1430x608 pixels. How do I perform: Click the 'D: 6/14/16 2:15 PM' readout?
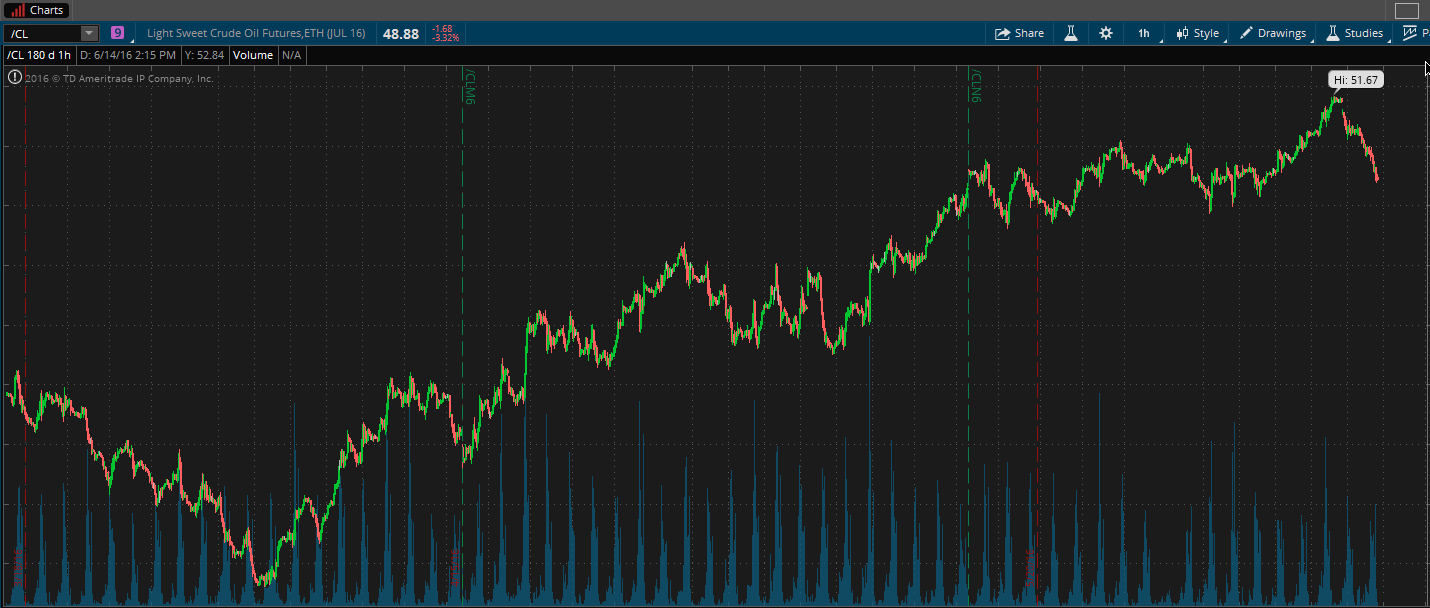coord(128,55)
